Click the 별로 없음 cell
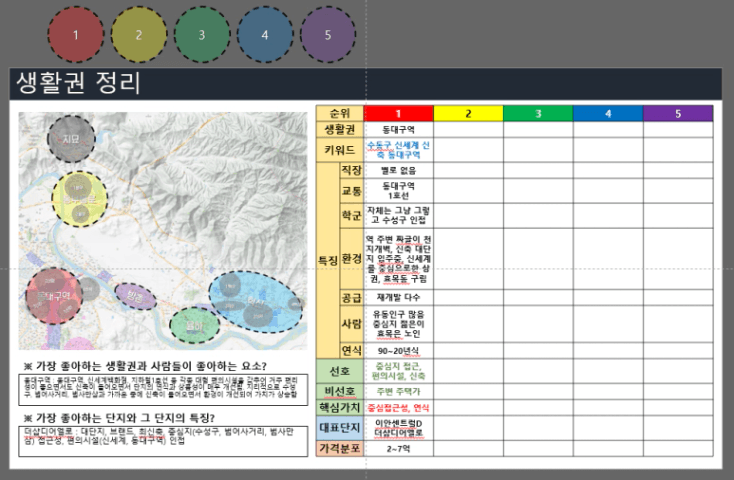 click(398, 170)
